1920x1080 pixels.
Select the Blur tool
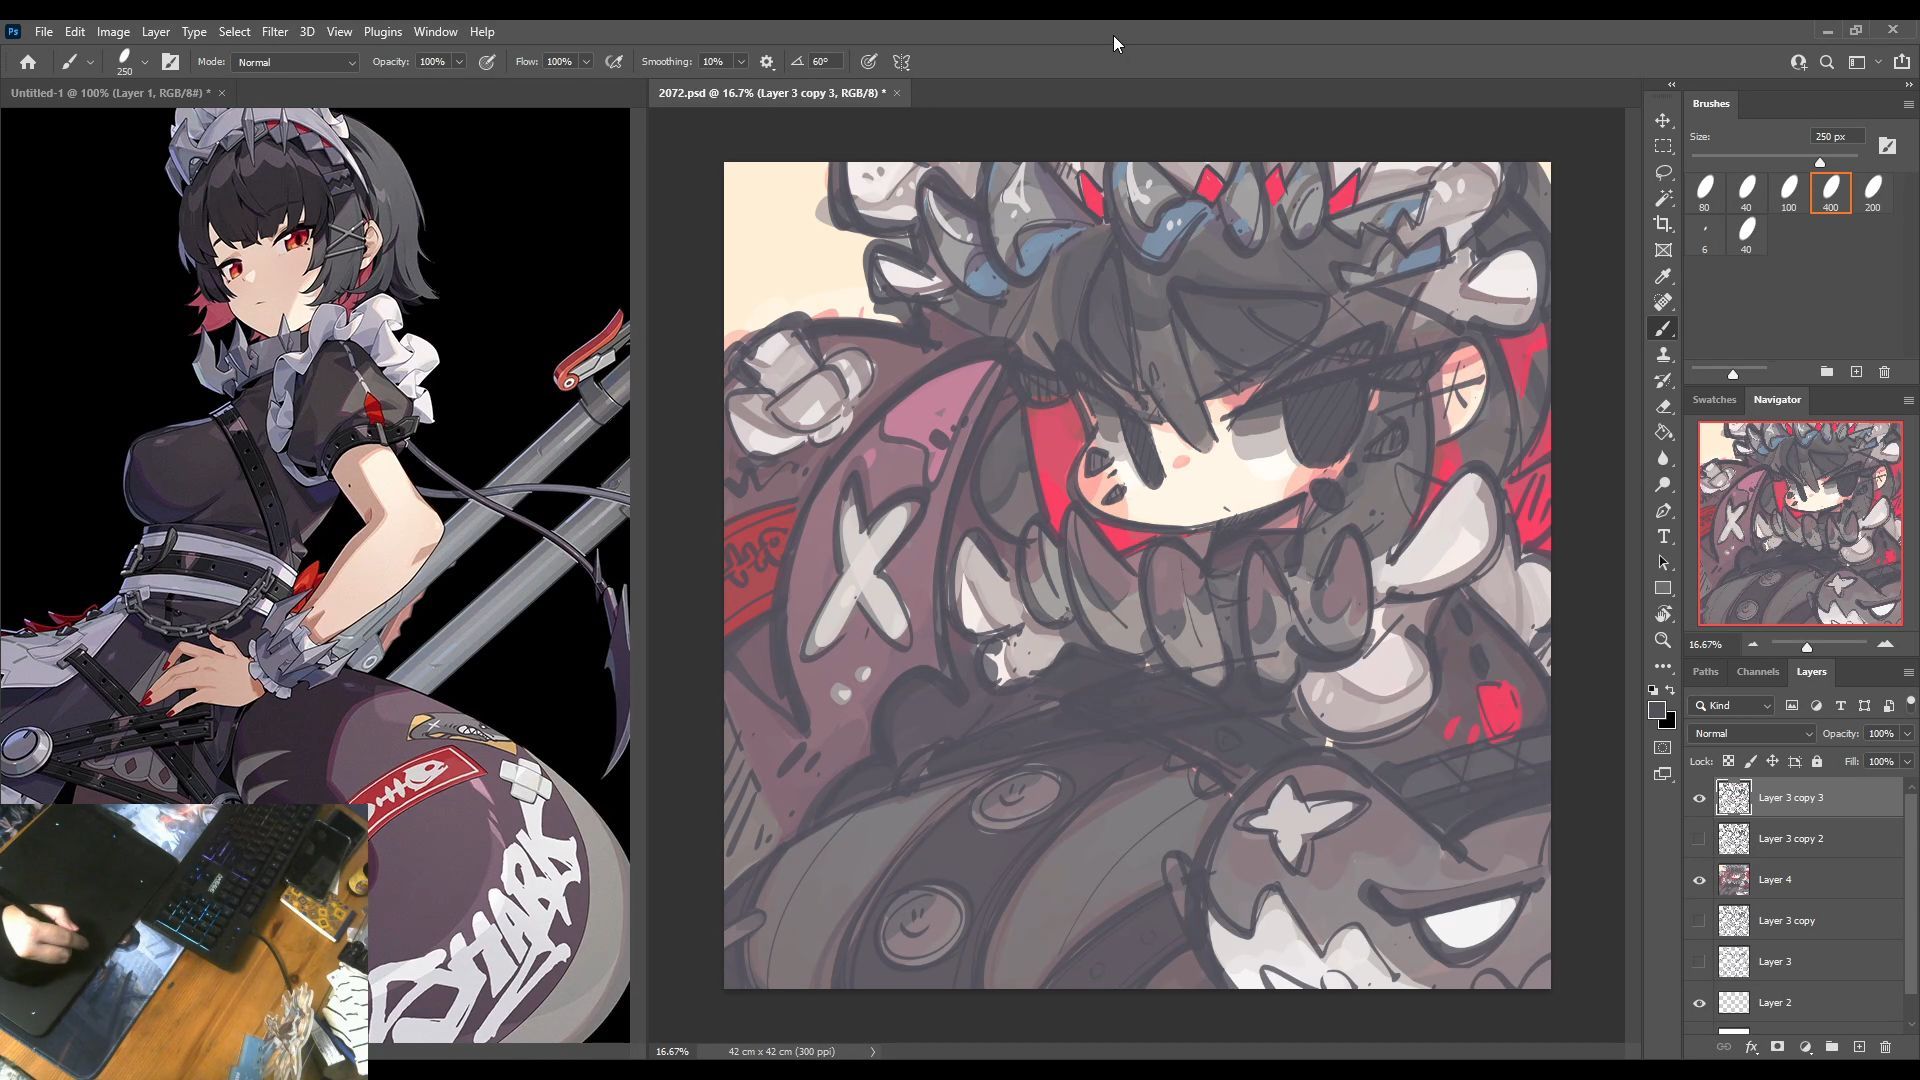pos(1663,458)
